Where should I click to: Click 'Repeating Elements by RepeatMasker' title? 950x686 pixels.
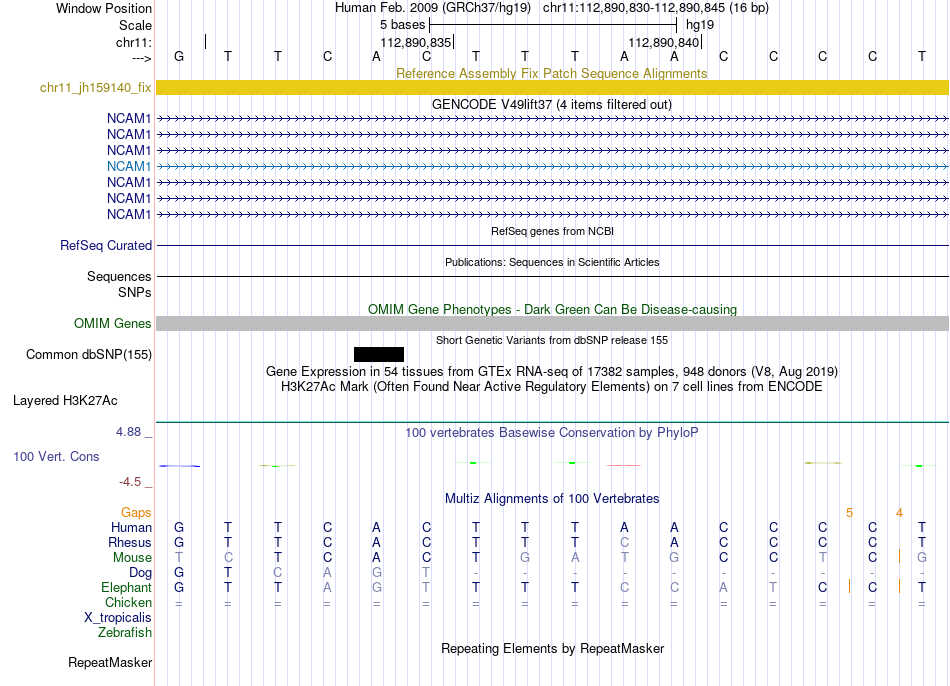pyautogui.click(x=553, y=648)
